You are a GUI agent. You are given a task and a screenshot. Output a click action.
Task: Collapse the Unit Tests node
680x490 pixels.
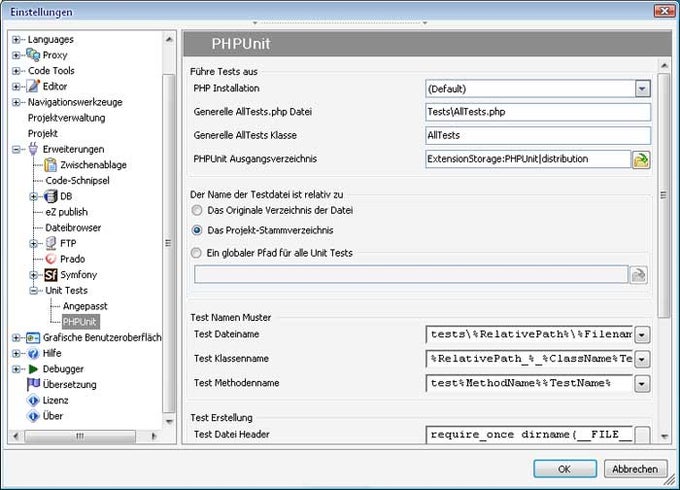tap(34, 291)
